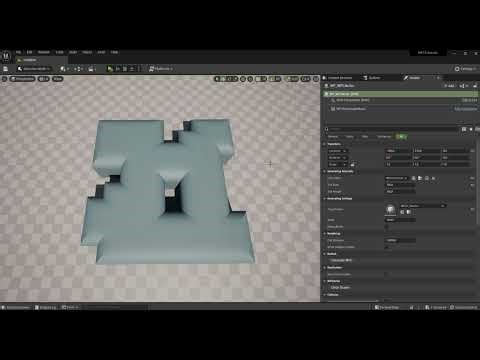Open the Help menu

114,52
